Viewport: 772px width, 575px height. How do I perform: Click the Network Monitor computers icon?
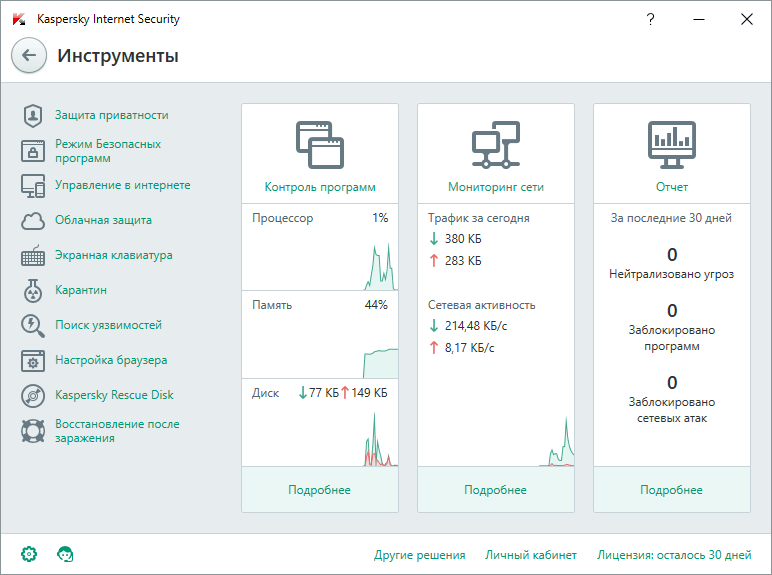pyautogui.click(x=496, y=145)
